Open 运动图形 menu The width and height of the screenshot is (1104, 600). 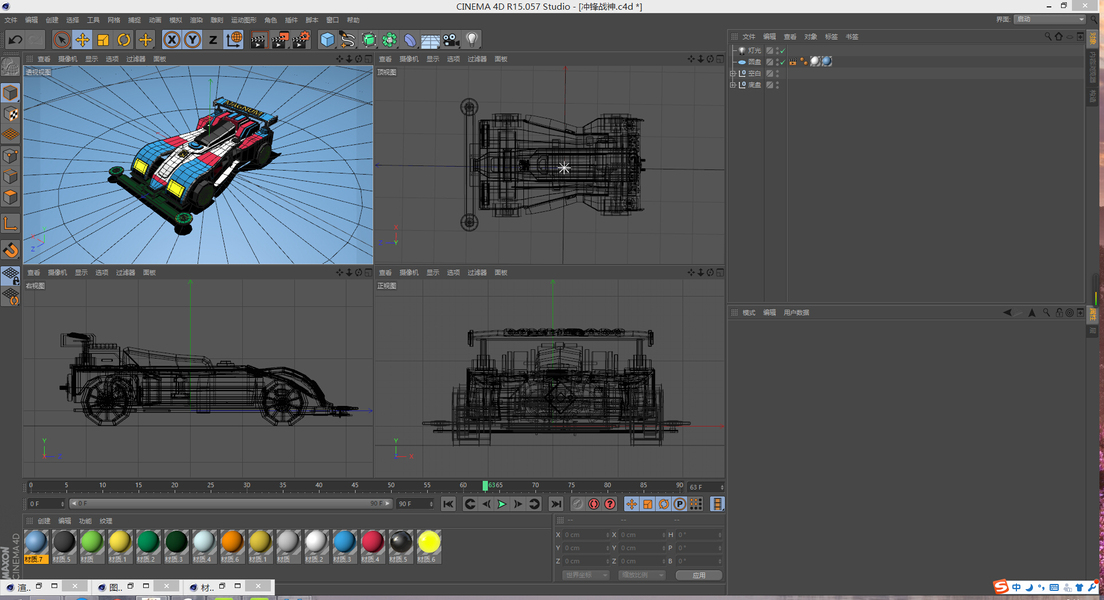click(244, 20)
